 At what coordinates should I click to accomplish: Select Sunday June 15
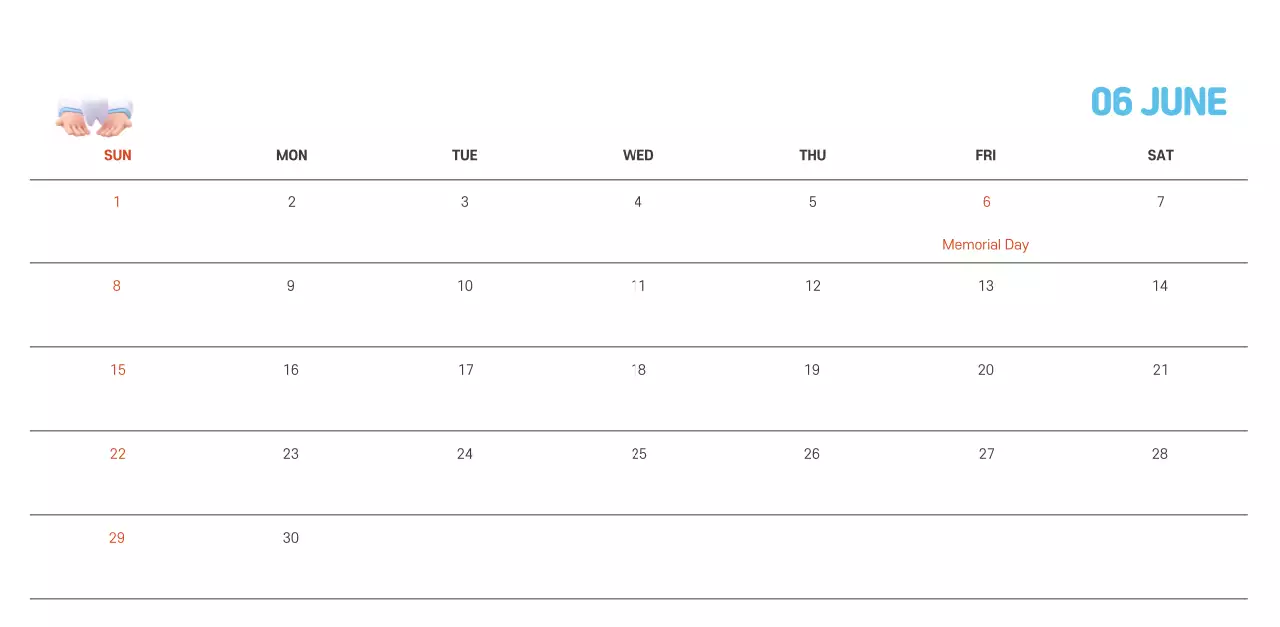(x=118, y=370)
